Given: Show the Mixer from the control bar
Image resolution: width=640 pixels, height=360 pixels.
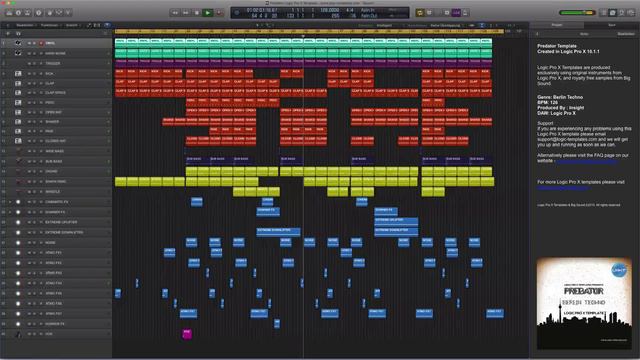Looking at the screenshot, I should [59, 13].
